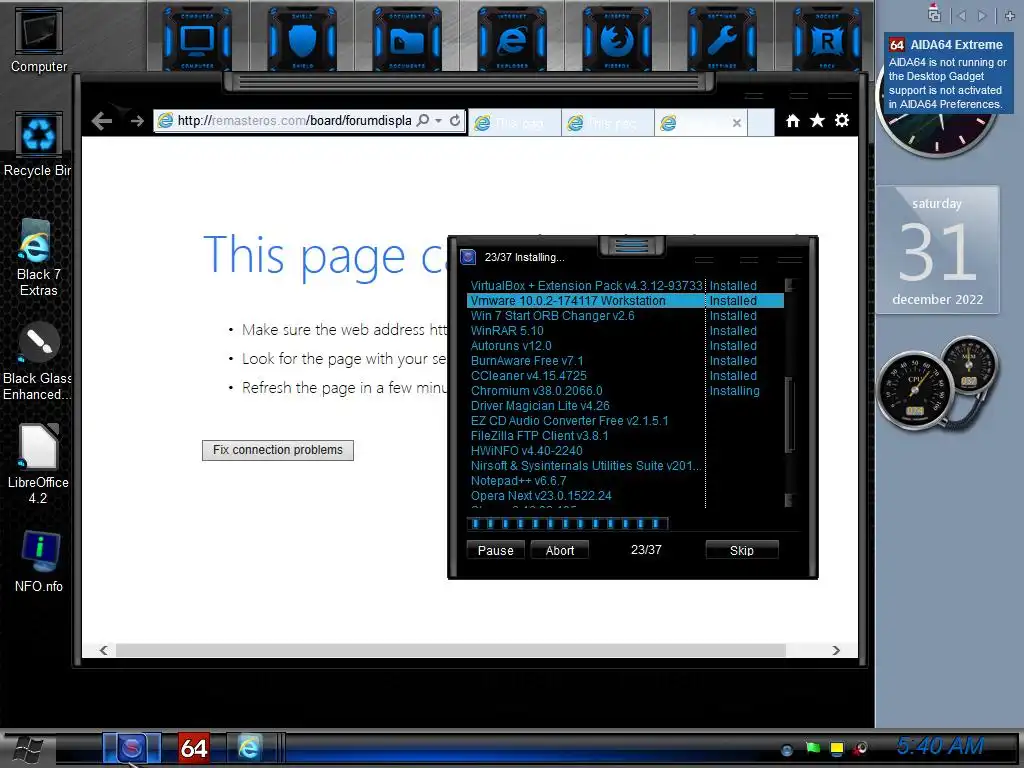This screenshot has height=768, width=1024.
Task: Open address bar autocomplete dropdown arrow
Action: 439,121
